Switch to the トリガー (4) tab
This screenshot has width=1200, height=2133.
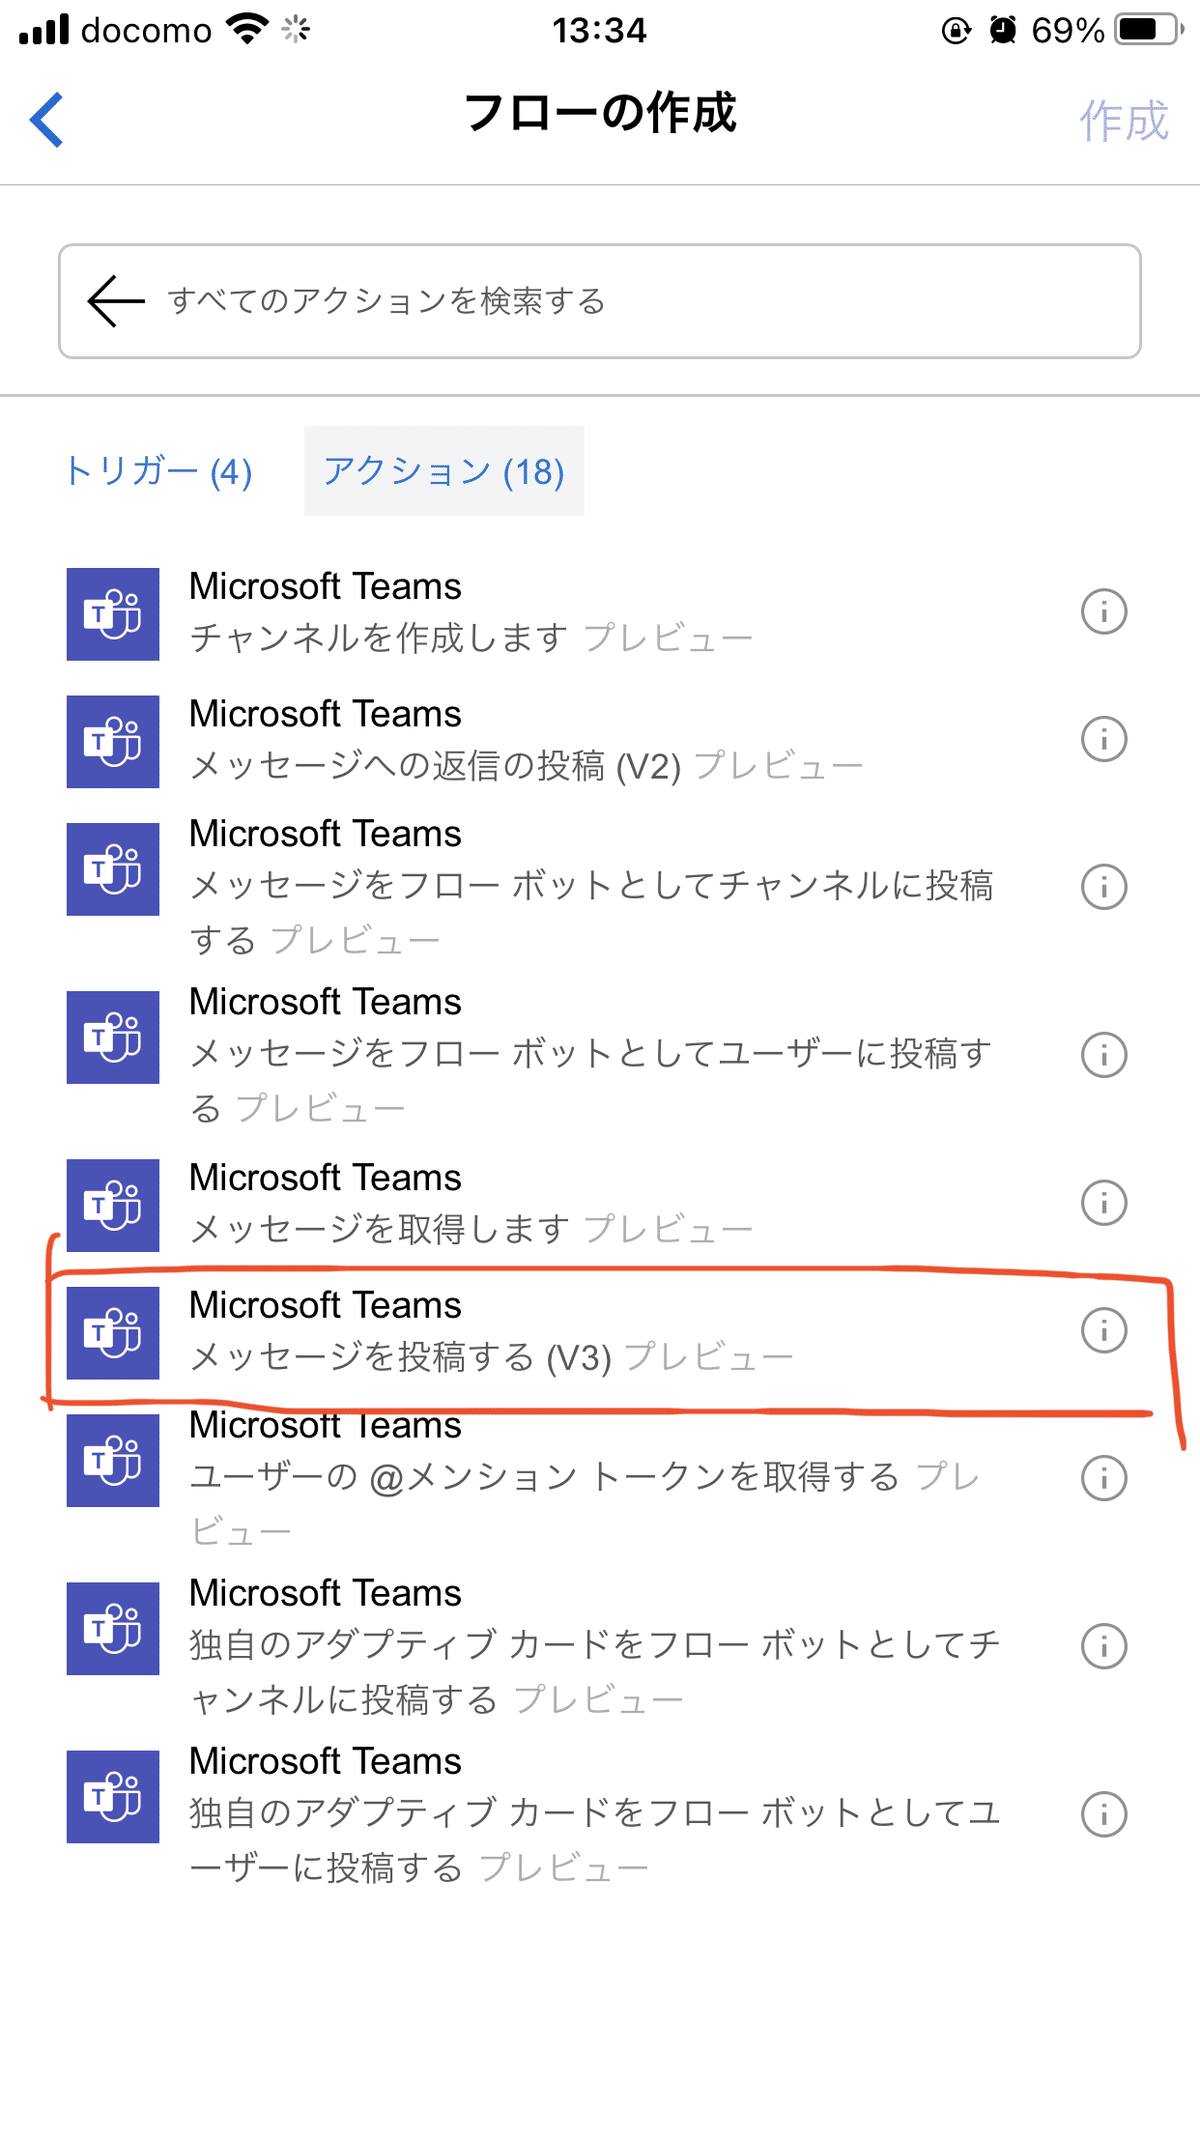point(160,471)
